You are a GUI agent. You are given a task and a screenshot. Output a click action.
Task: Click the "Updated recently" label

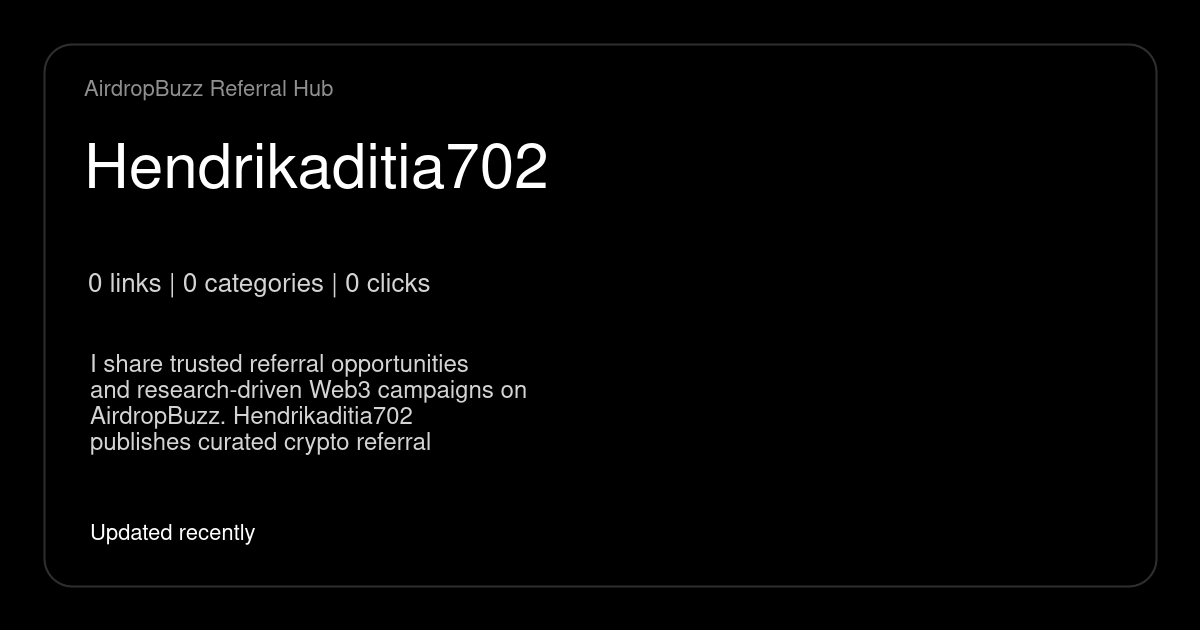tap(172, 533)
